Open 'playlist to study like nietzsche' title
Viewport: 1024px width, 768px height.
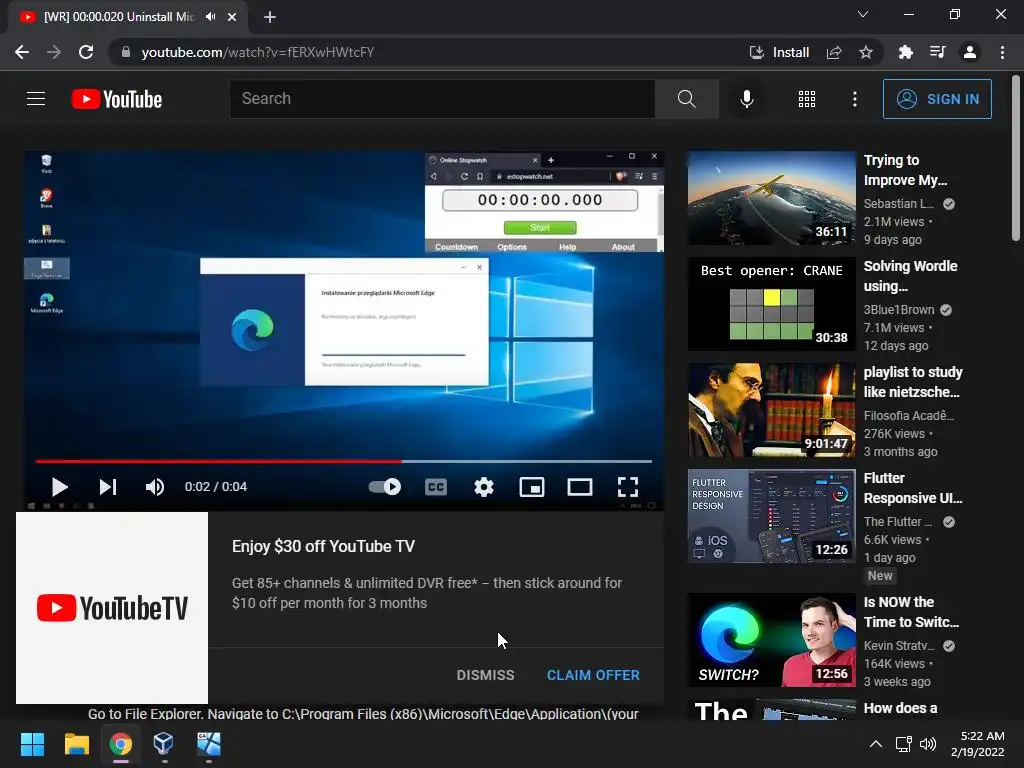[913, 382]
